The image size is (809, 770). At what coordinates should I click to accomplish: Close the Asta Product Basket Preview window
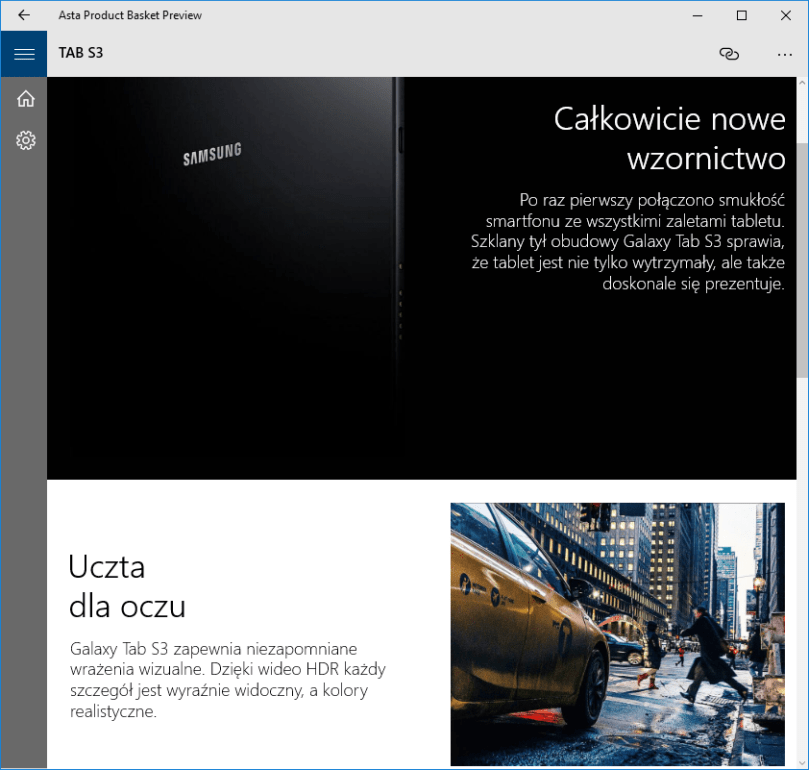point(786,15)
